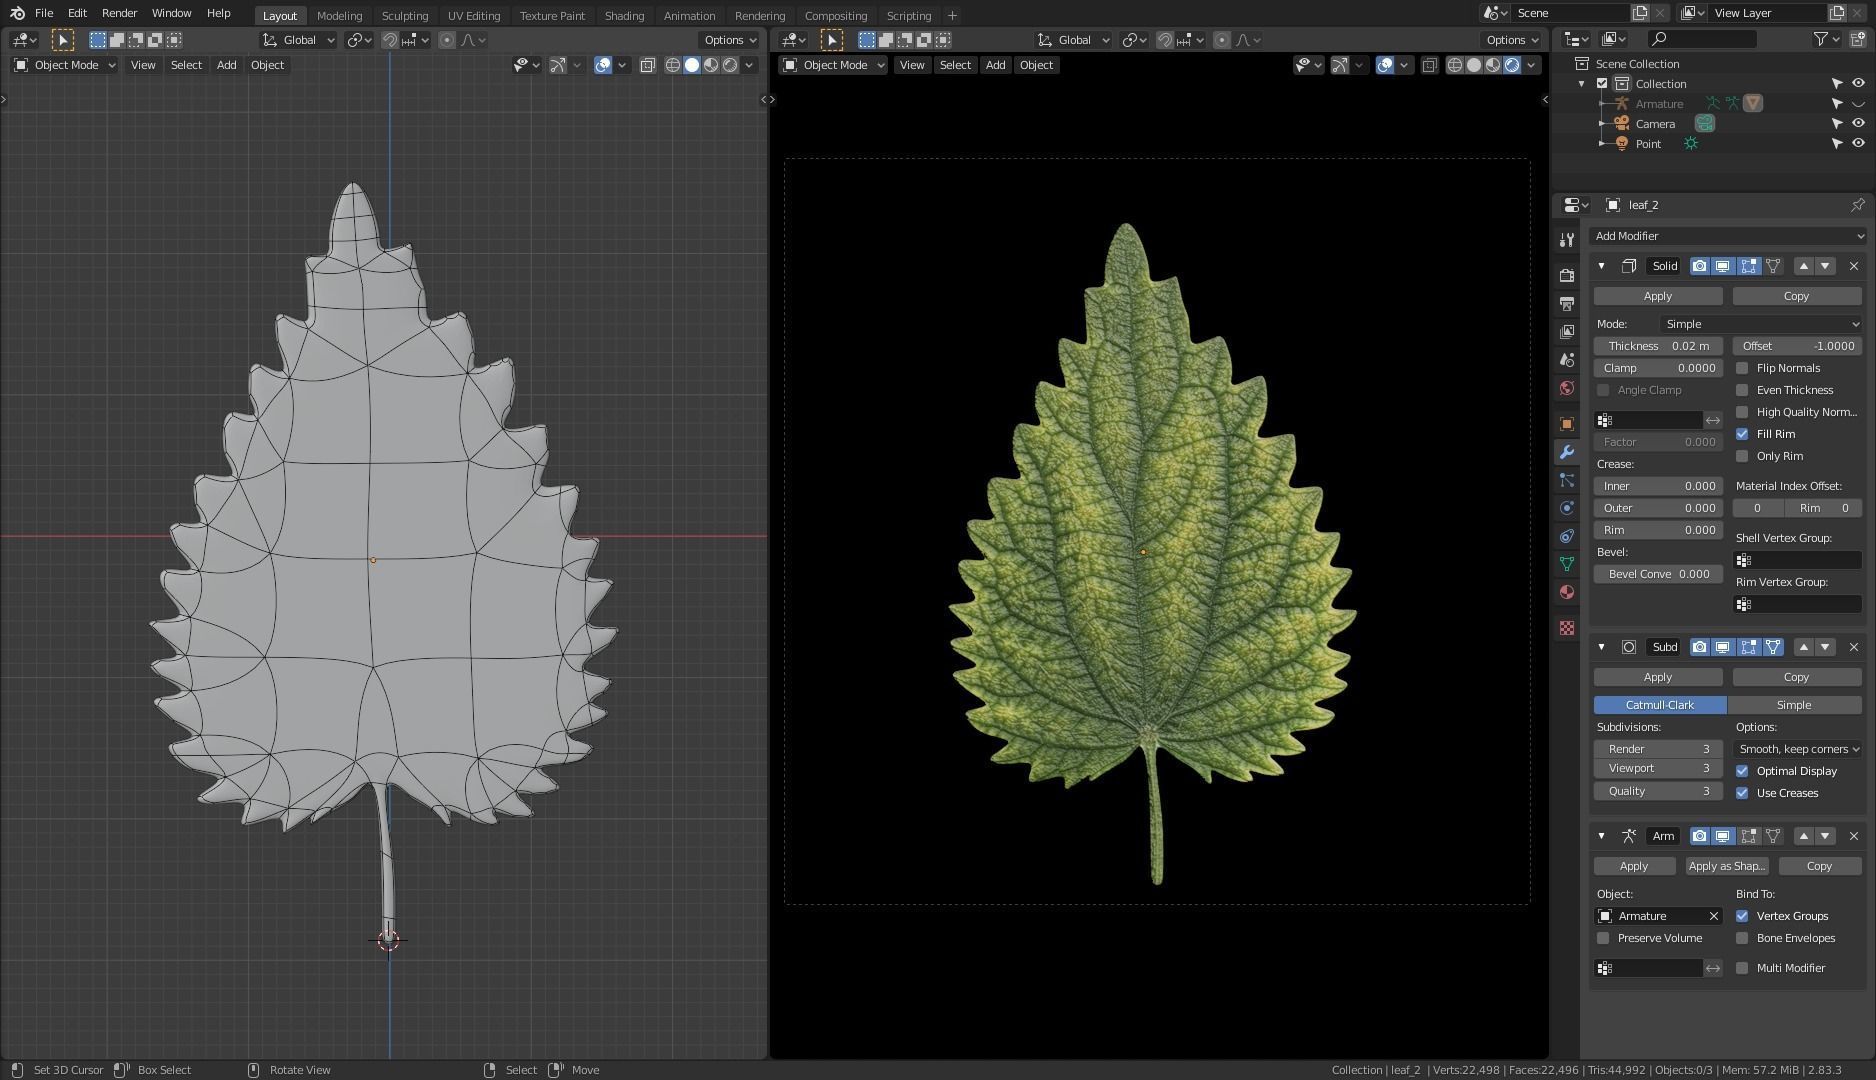Open right viewport Options dropdown
1876x1080 pixels.
[x=1512, y=40]
